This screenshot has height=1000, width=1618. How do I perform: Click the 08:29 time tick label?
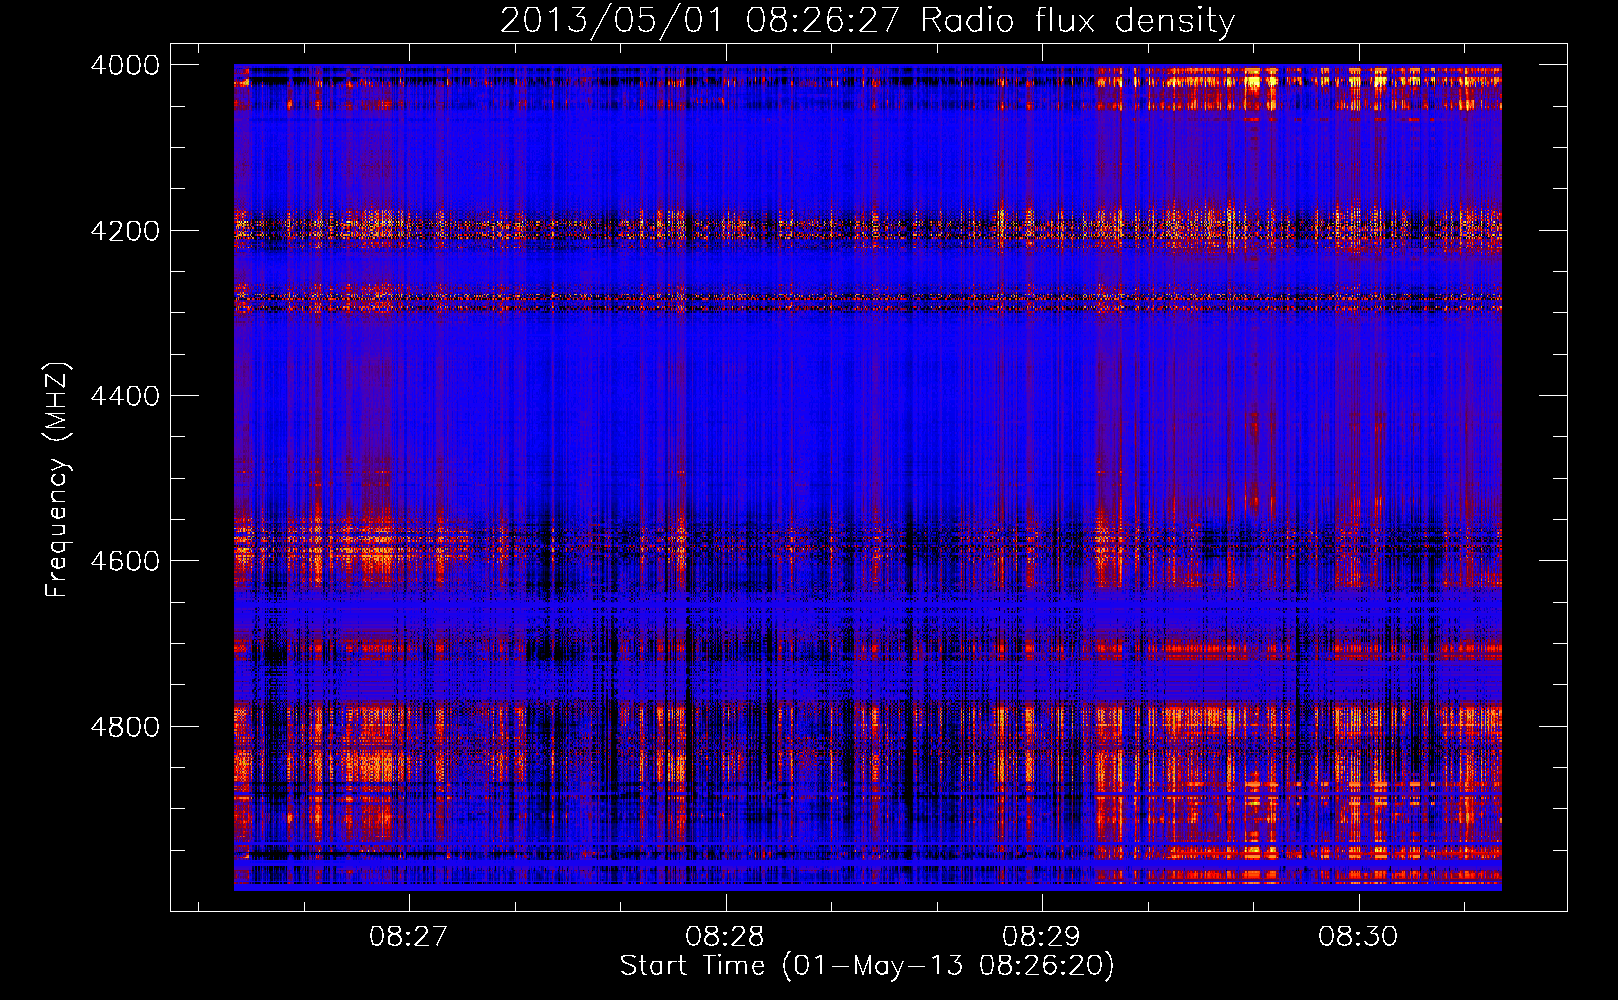pyautogui.click(x=1041, y=936)
